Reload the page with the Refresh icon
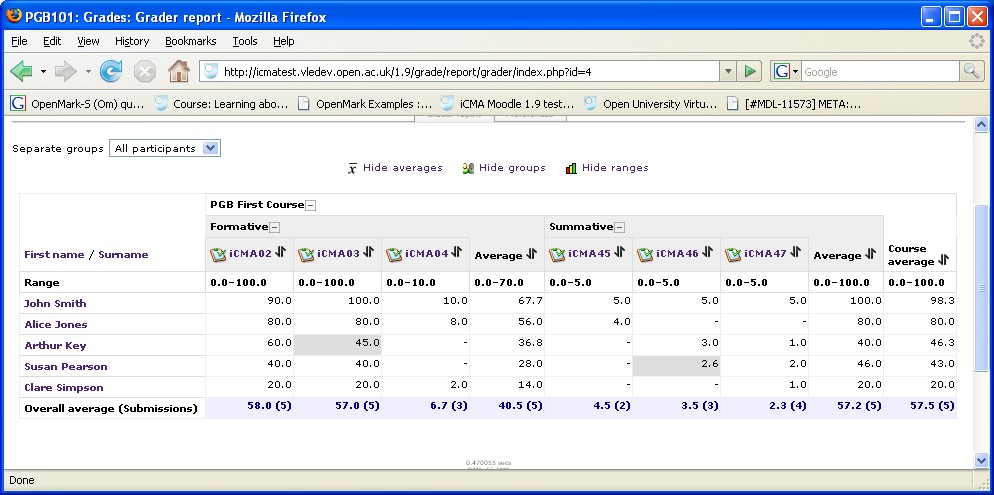Screen dimensions: 994x495 [111, 72]
